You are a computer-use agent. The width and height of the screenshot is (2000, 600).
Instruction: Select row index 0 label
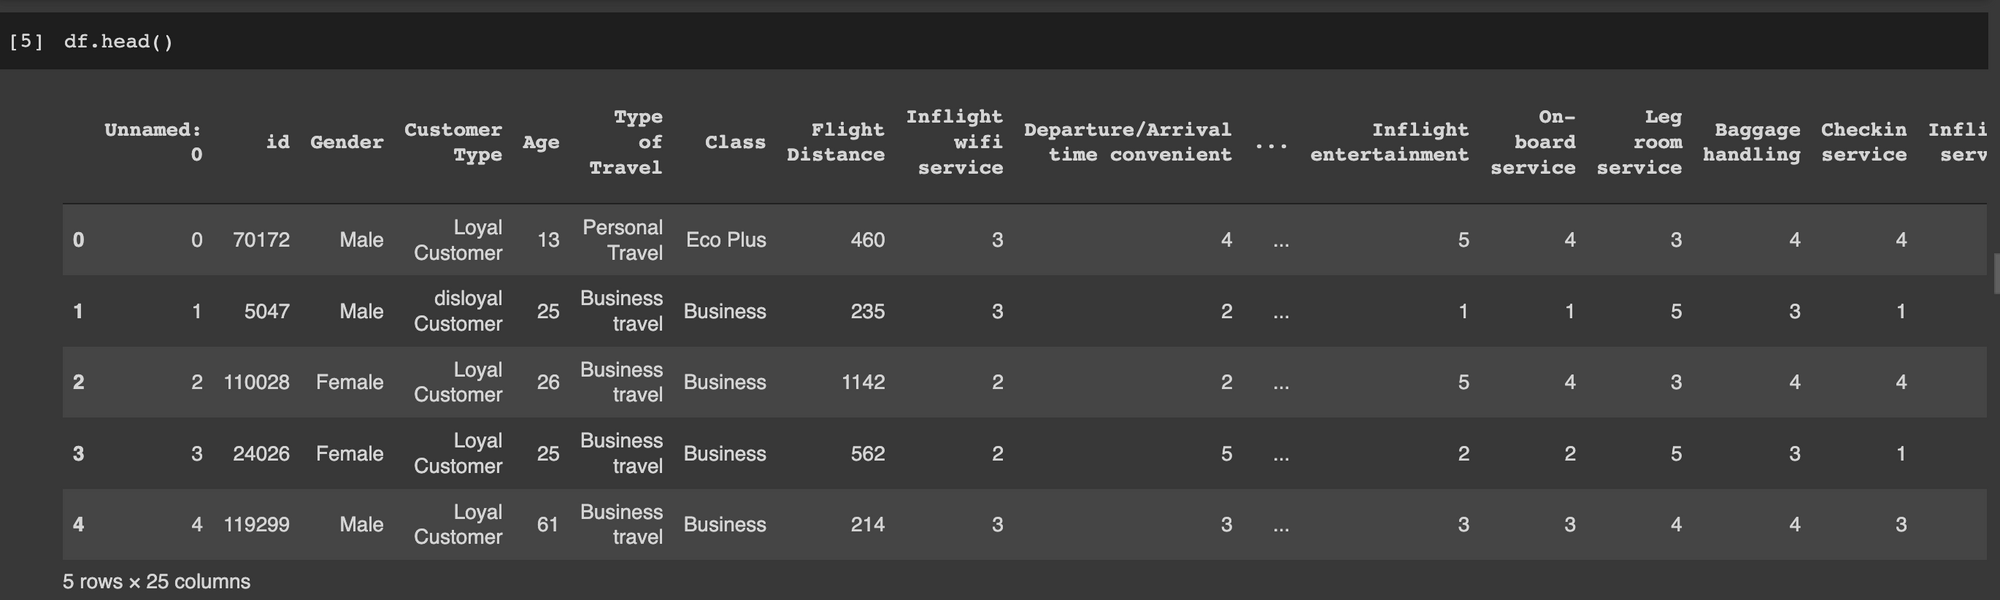79,240
